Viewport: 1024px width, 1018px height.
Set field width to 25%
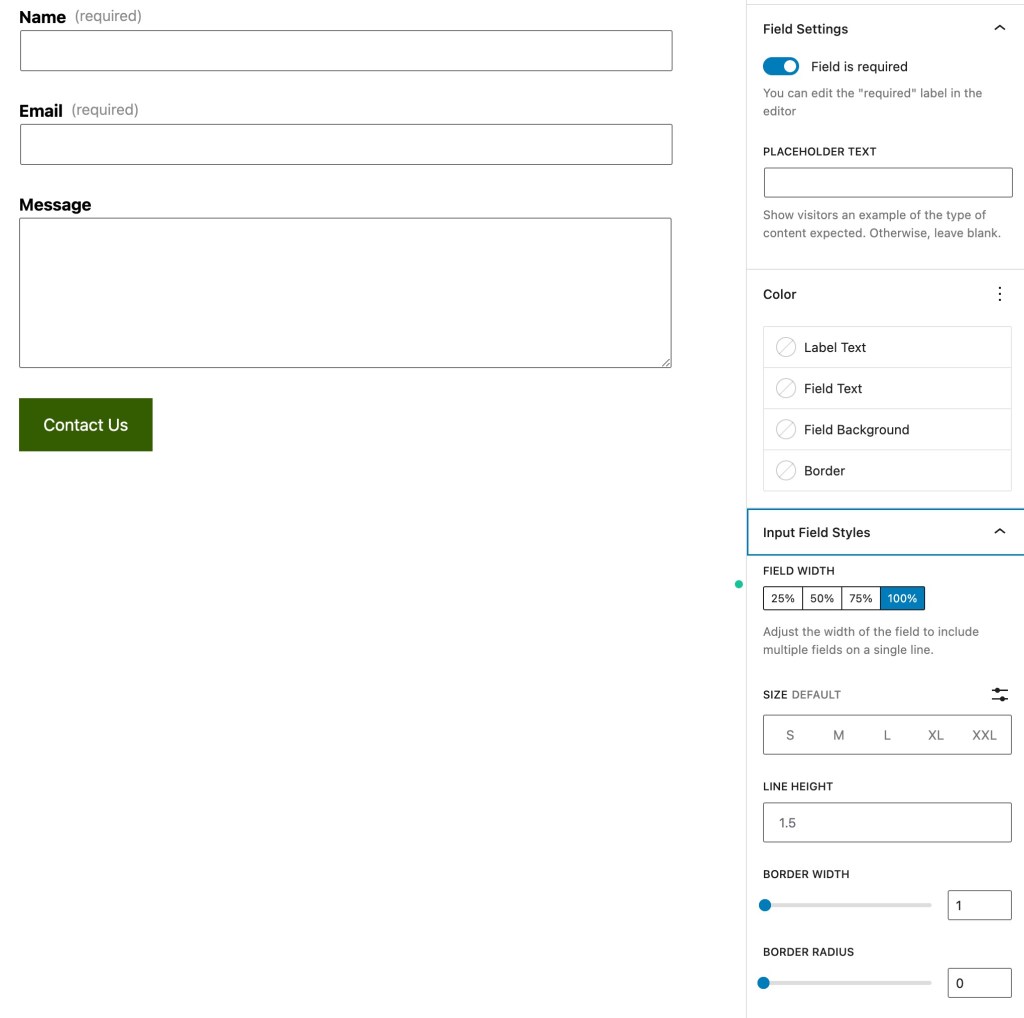point(783,598)
